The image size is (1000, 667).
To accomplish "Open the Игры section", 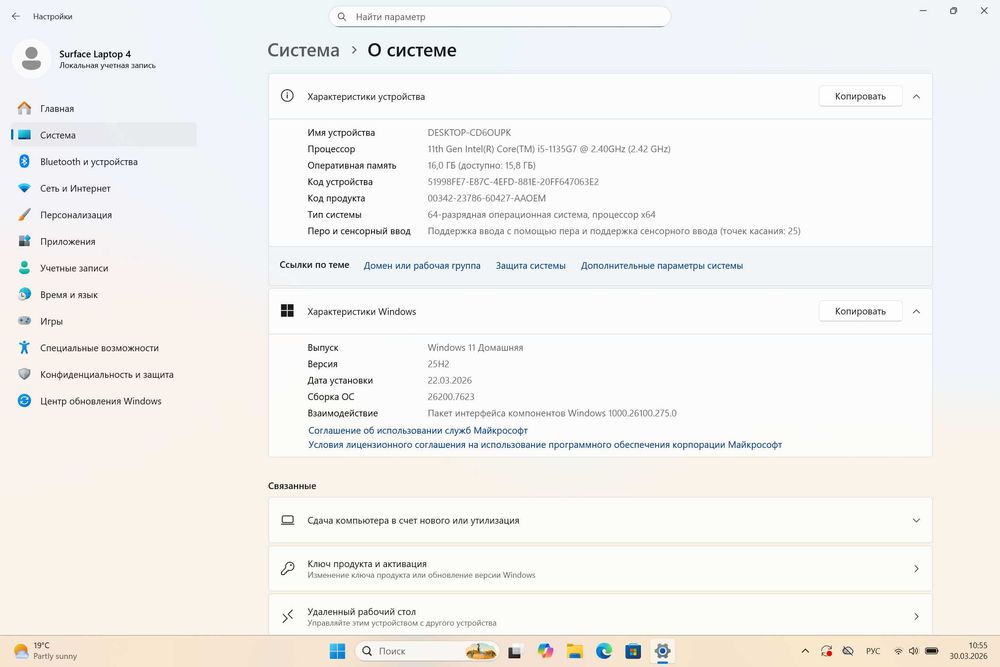I will pyautogui.click(x=103, y=321).
